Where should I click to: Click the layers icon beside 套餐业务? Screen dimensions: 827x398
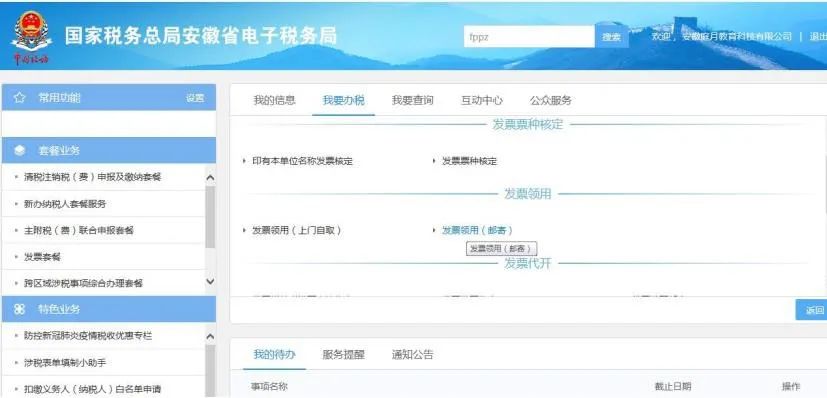coord(20,151)
